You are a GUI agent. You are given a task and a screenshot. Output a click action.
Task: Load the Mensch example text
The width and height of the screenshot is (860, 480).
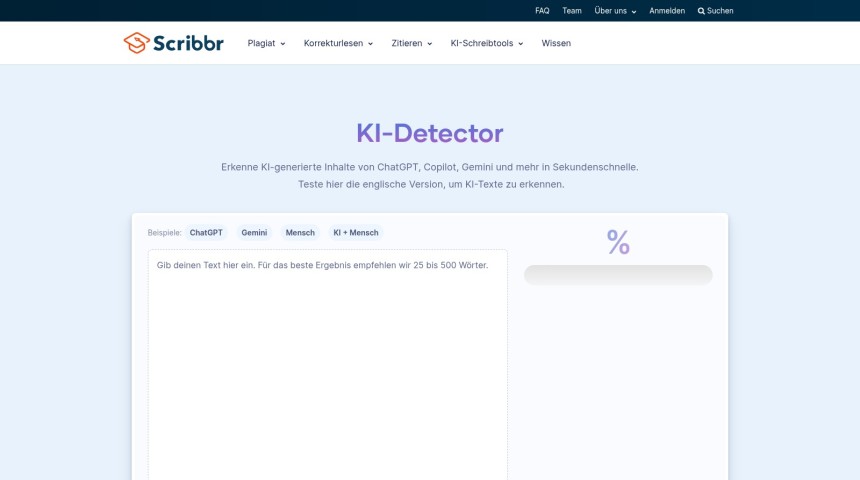(300, 233)
